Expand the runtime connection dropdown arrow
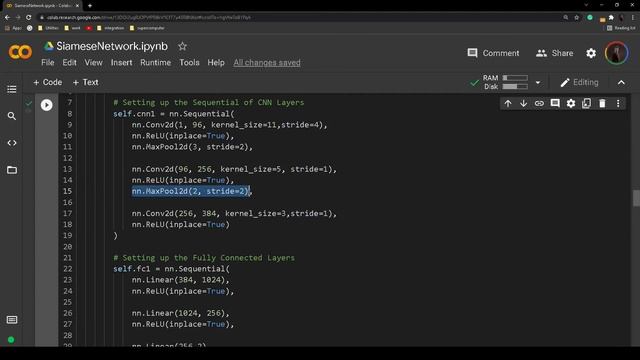 click(x=538, y=82)
